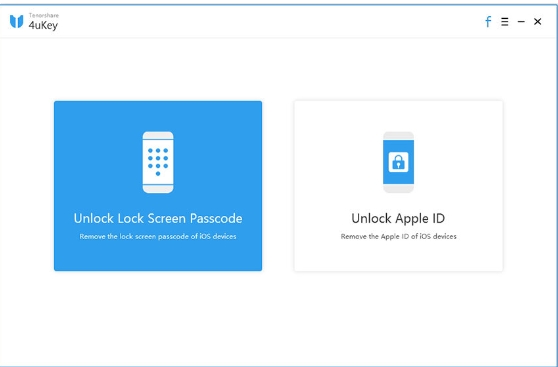The image size is (558, 367).
Task: Choose the Unlock Apple ID card
Action: pyautogui.click(x=398, y=186)
